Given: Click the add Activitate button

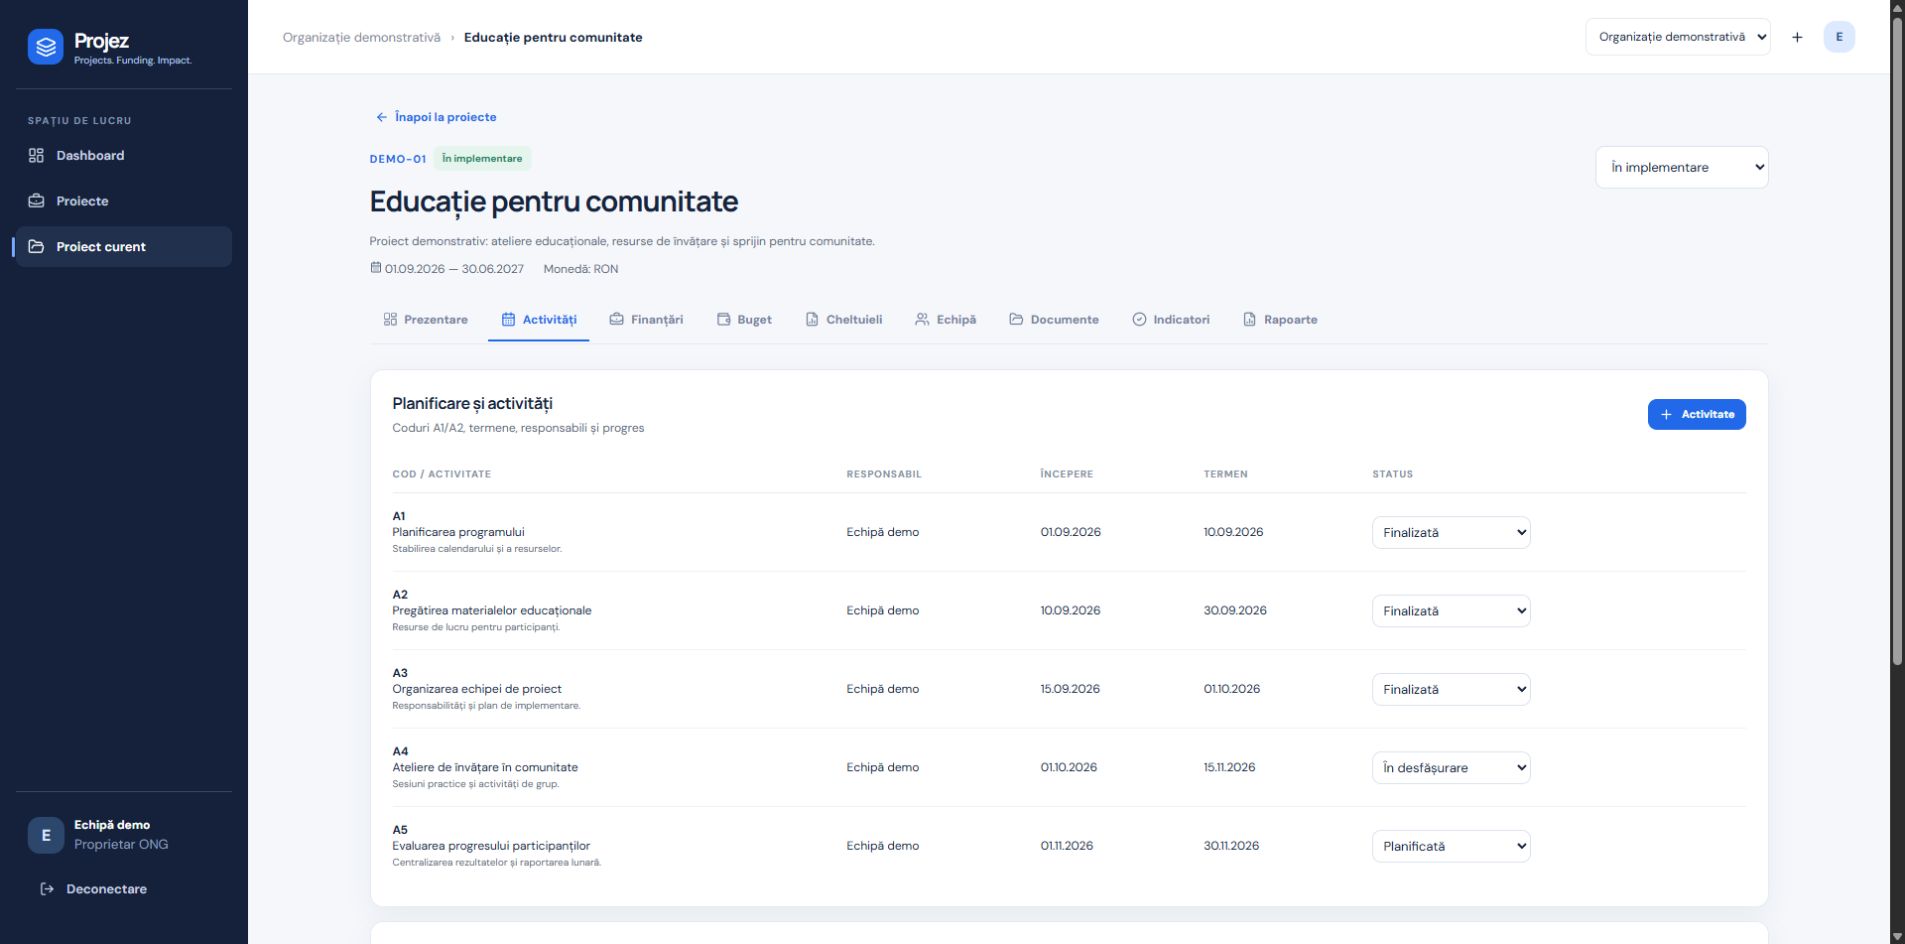Looking at the screenshot, I should (x=1697, y=414).
